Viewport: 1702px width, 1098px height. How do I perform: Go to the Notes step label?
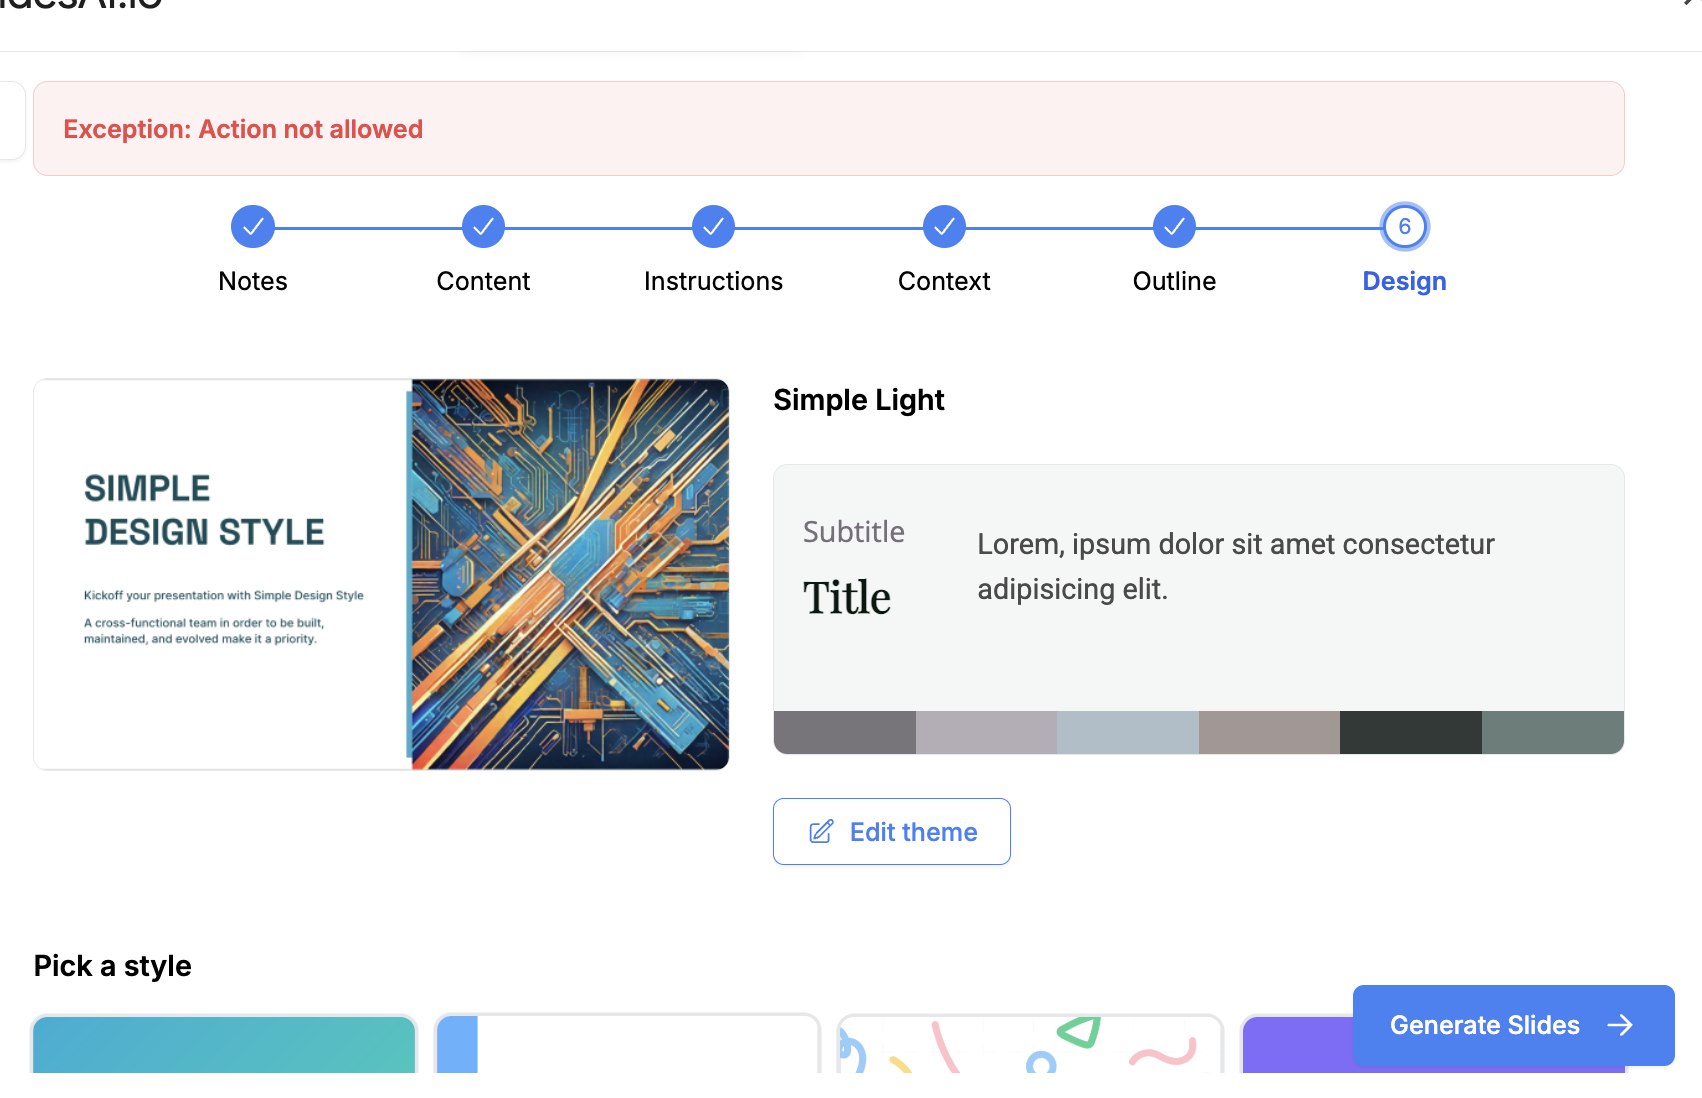[253, 281]
